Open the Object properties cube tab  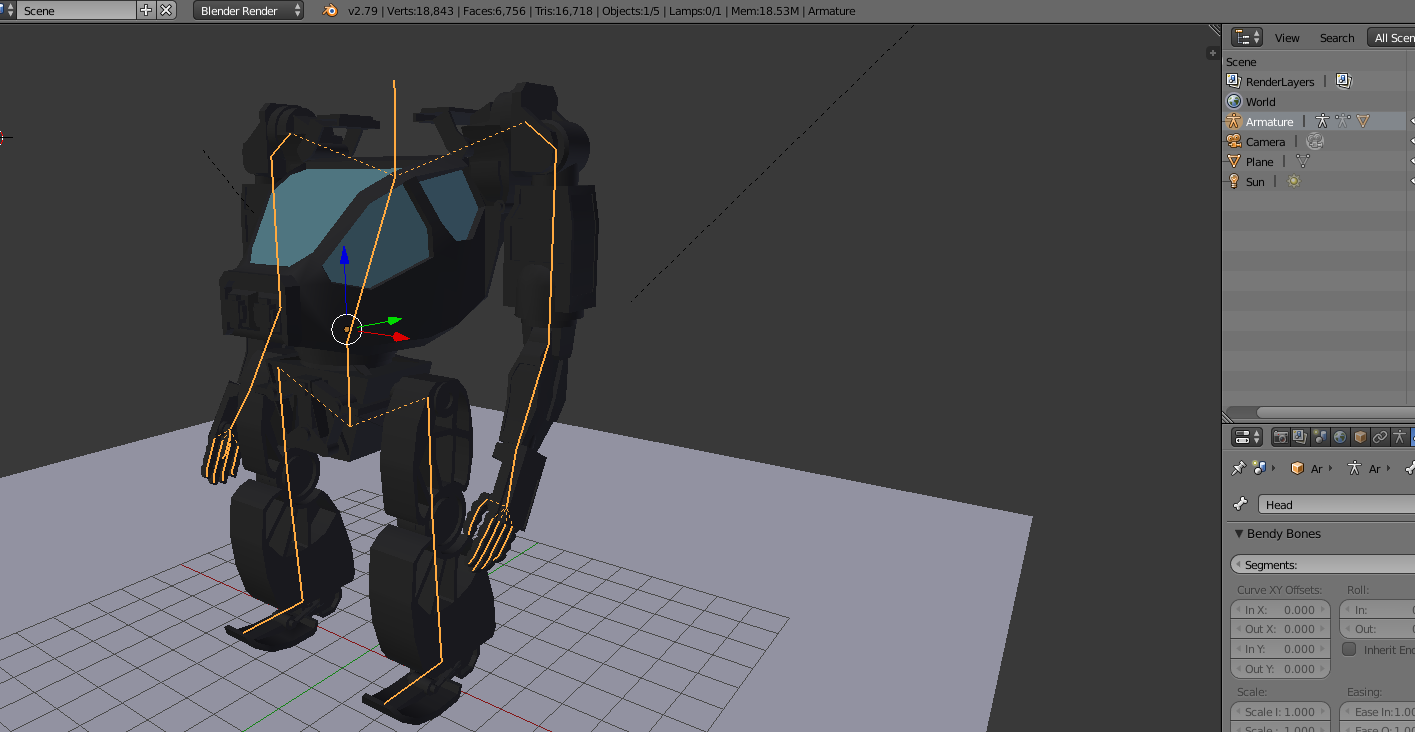1360,437
